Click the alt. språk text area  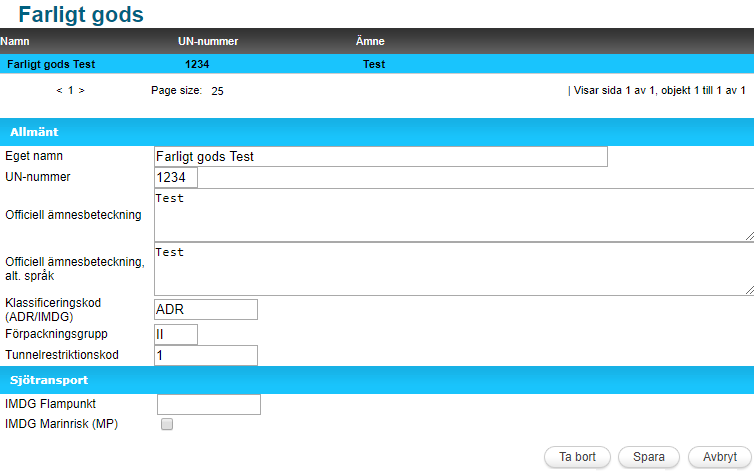[454, 269]
